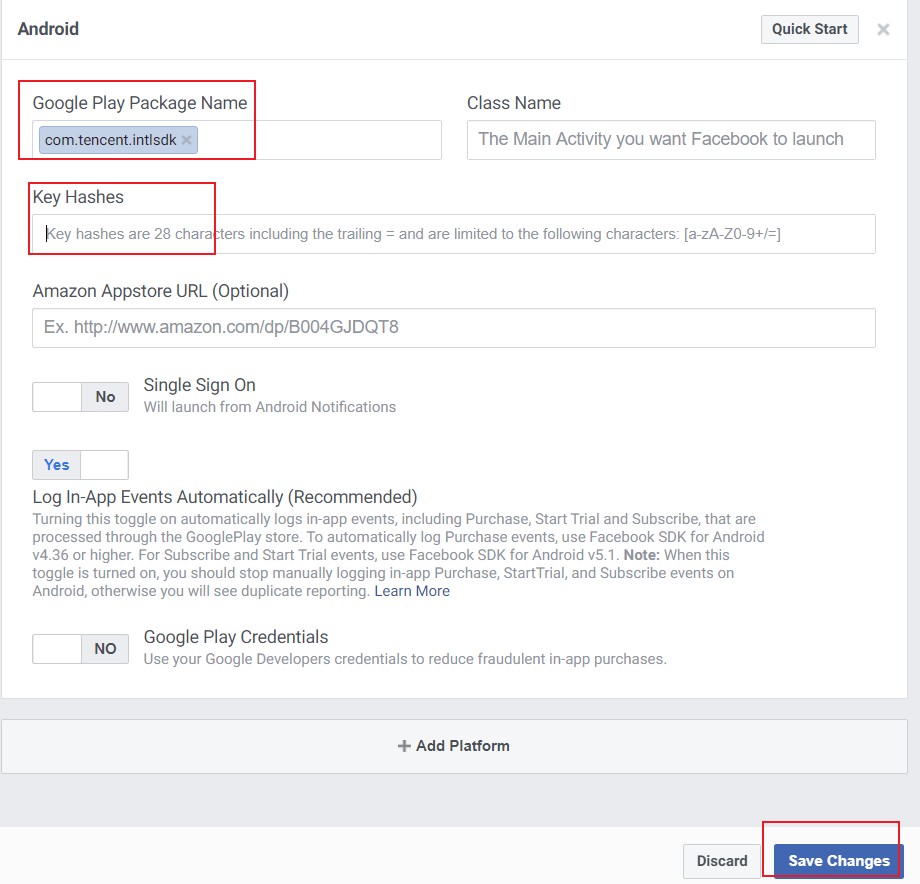
Task: Click the NO label on Google Play Credentials
Action: coord(104,648)
